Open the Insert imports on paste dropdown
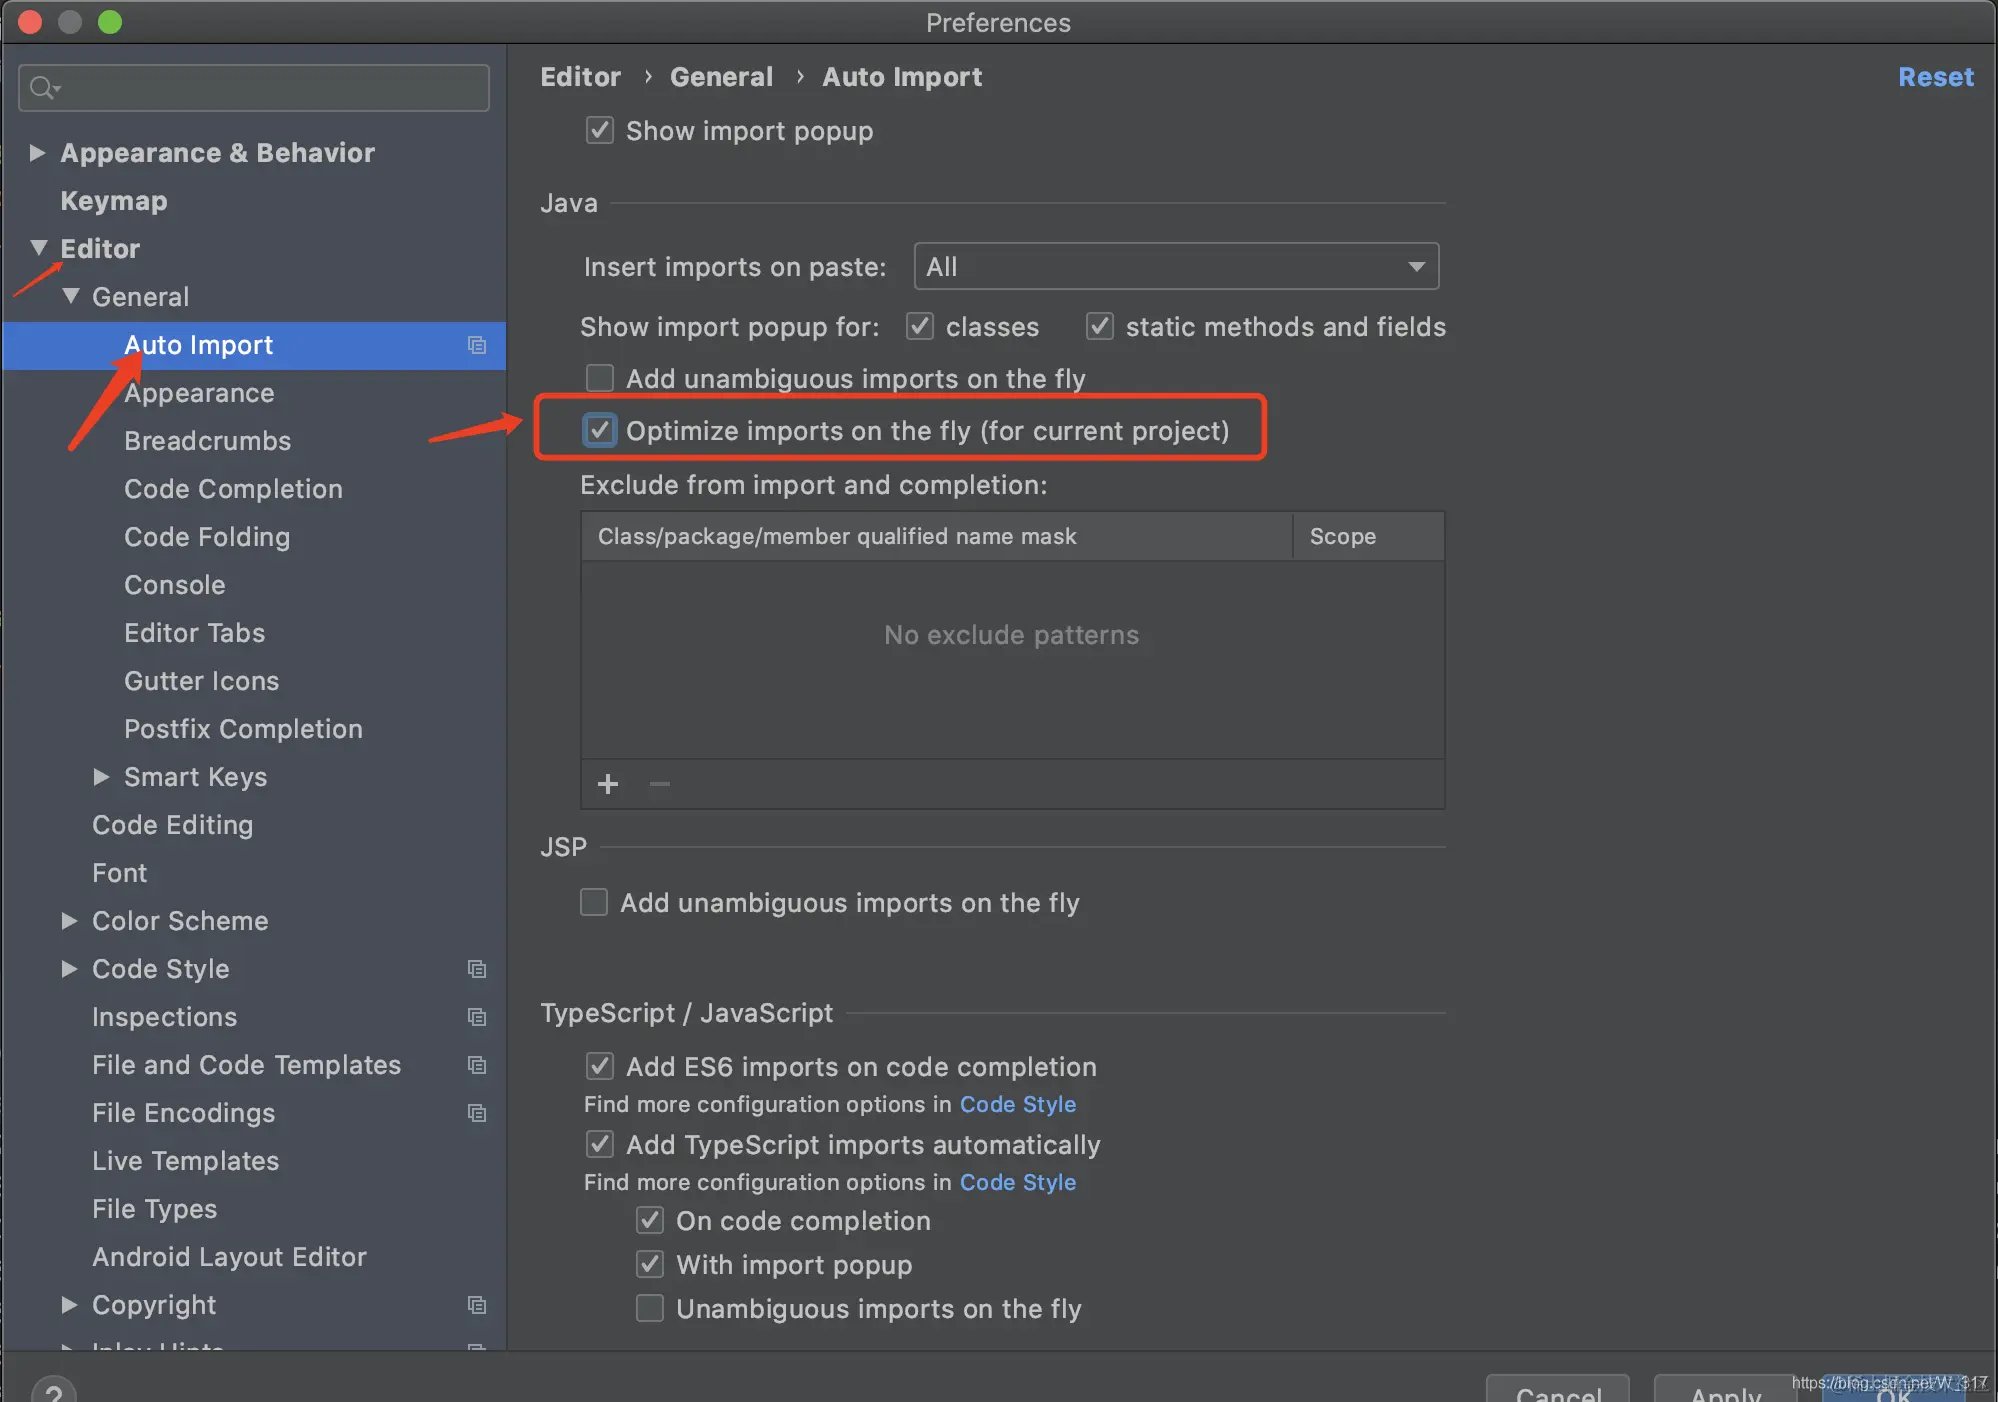Viewport: 1998px width, 1402px height. [1176, 266]
